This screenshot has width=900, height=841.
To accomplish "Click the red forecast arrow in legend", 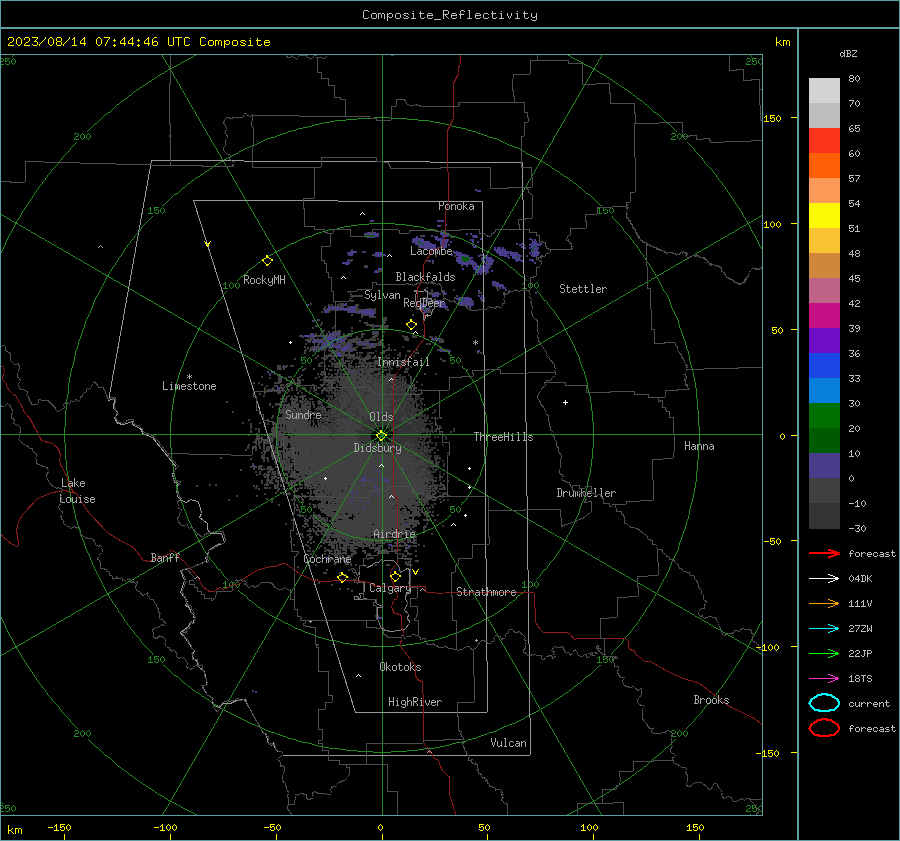I will (x=824, y=553).
